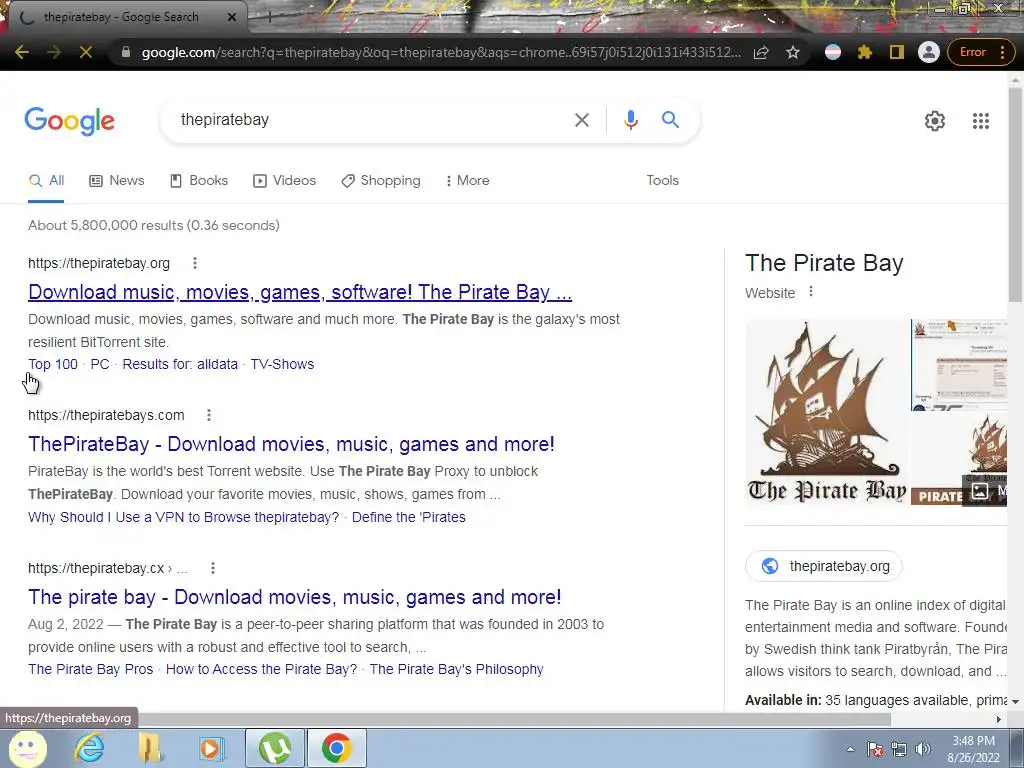Open 'Results for: alldata' sitelink
The width and height of the screenshot is (1024, 768).
180,364
